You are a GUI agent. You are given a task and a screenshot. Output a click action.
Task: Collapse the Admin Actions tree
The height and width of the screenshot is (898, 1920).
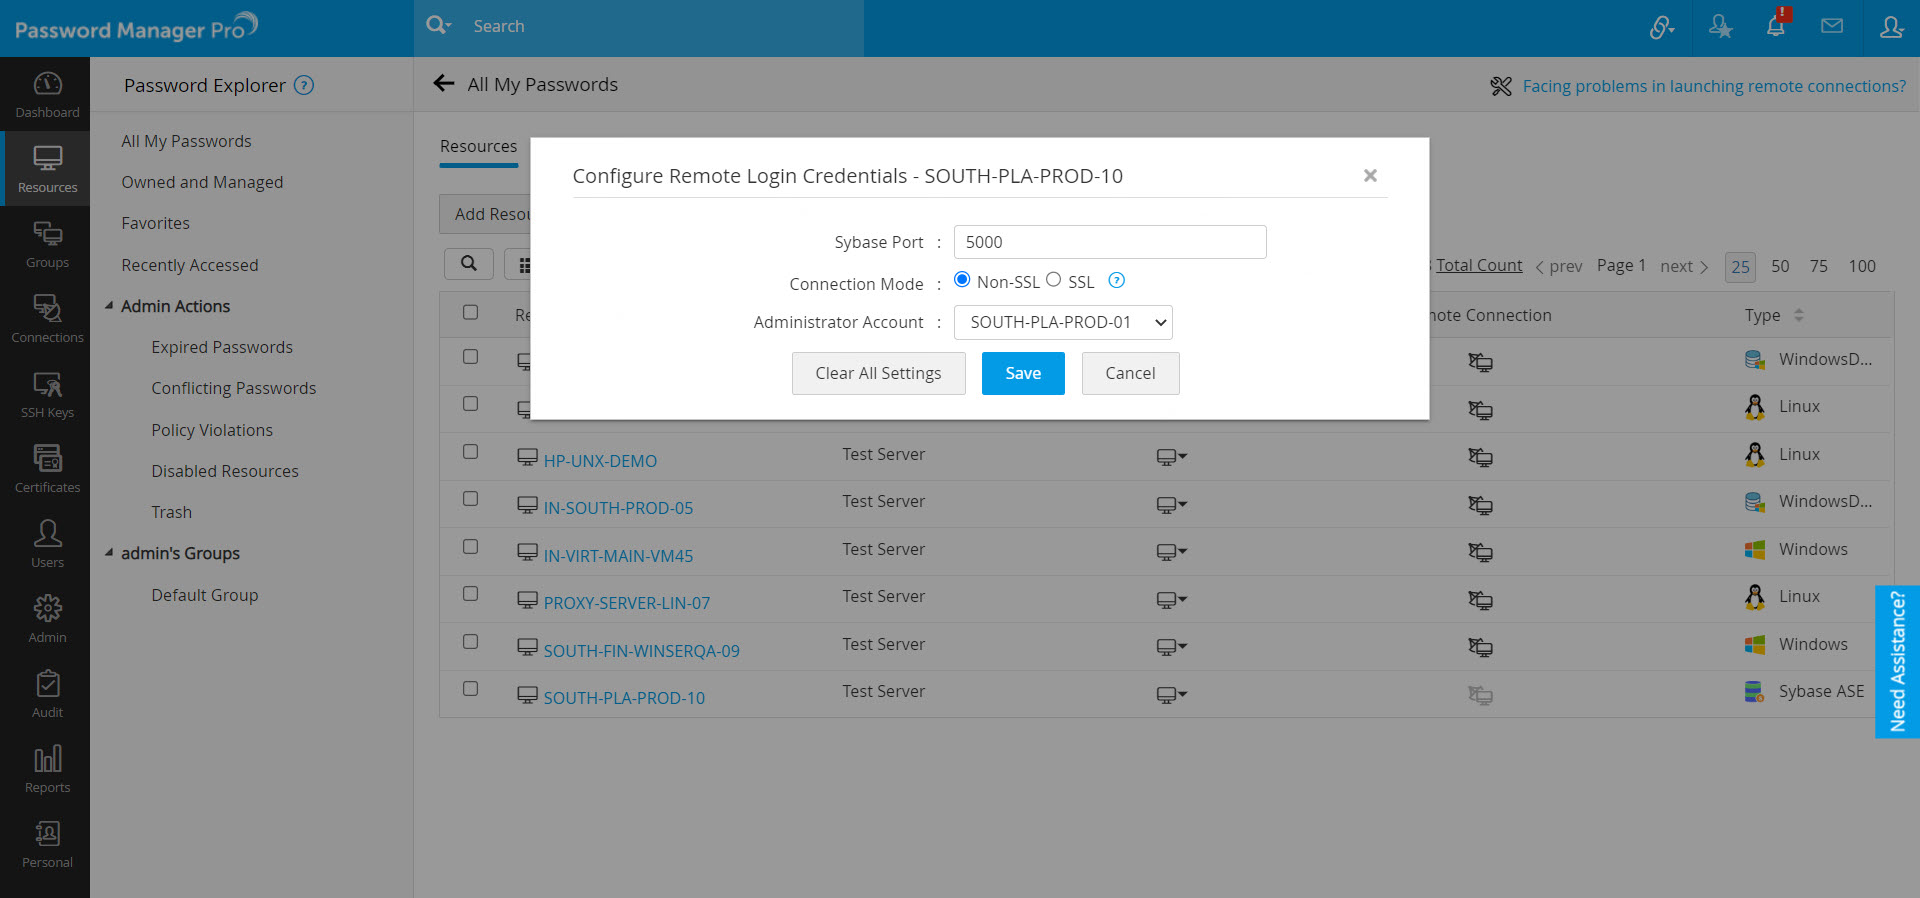(x=109, y=306)
